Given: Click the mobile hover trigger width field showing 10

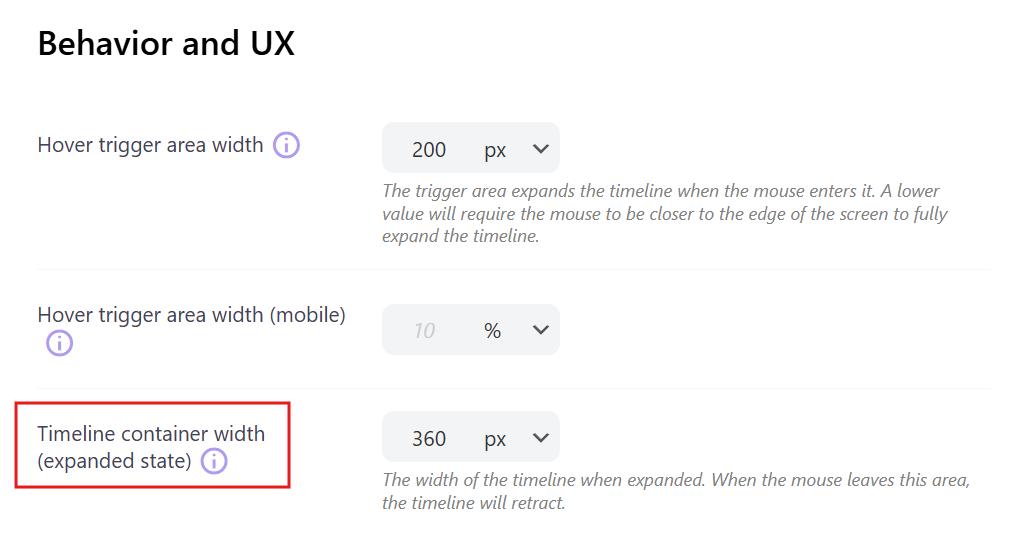Looking at the screenshot, I should [425, 330].
